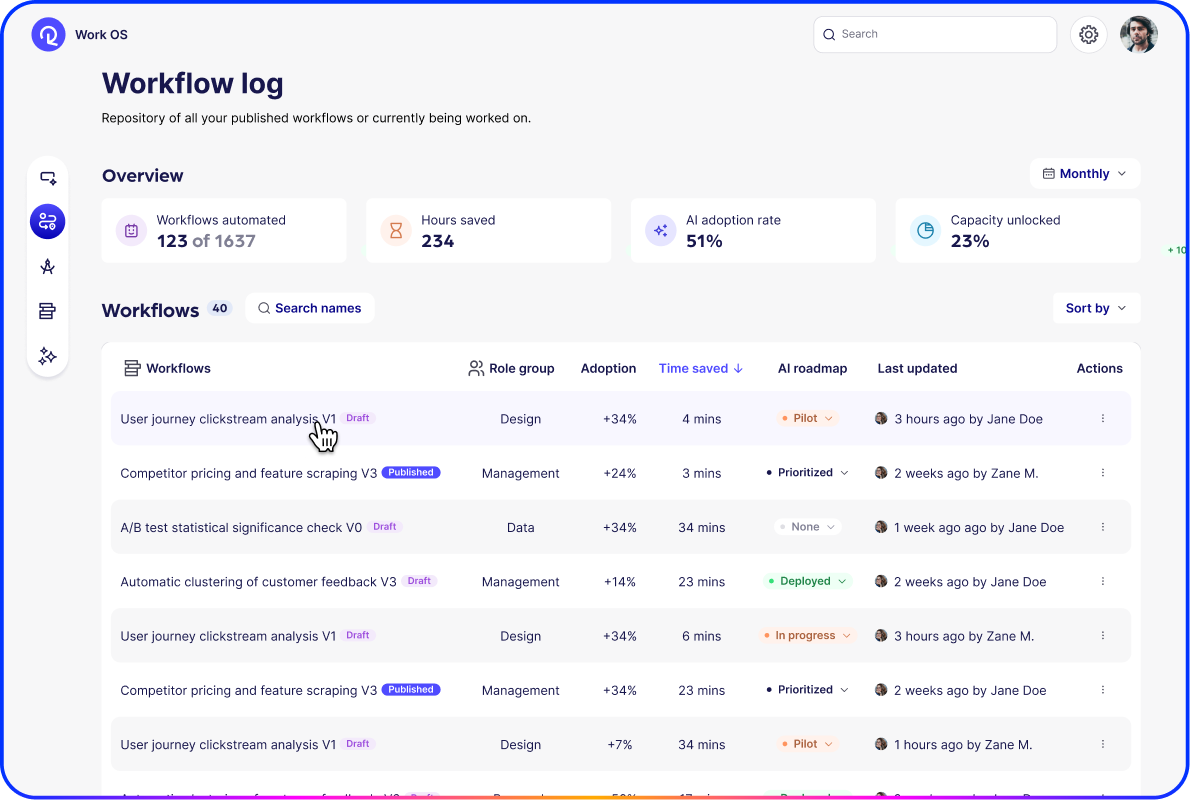Viewport: 1190px width, 800px height.
Task: Click the user avatar in the top right
Action: [1139, 34]
